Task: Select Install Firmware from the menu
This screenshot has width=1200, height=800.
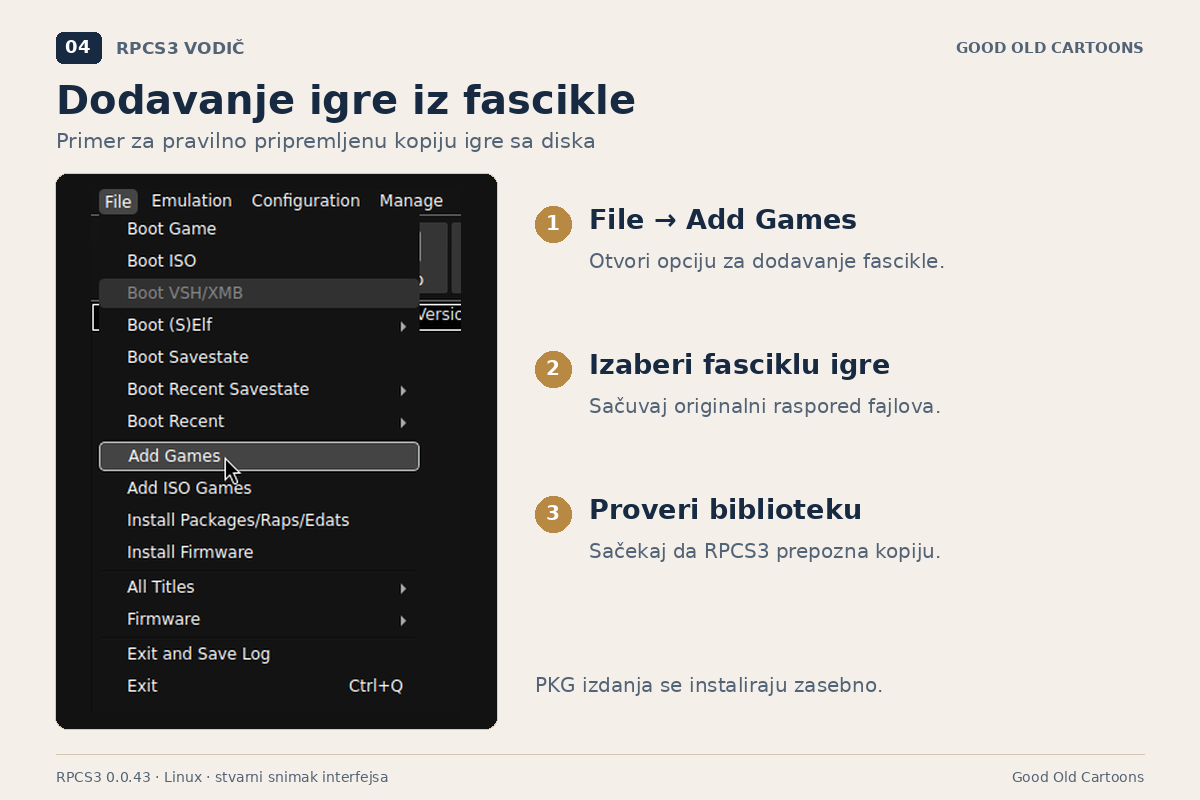Action: click(259, 552)
